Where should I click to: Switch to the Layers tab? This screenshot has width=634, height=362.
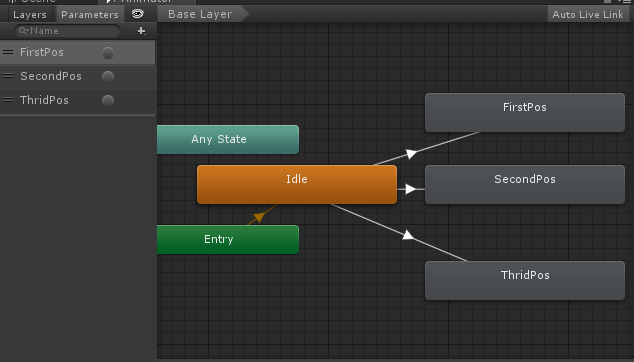pyautogui.click(x=30, y=15)
